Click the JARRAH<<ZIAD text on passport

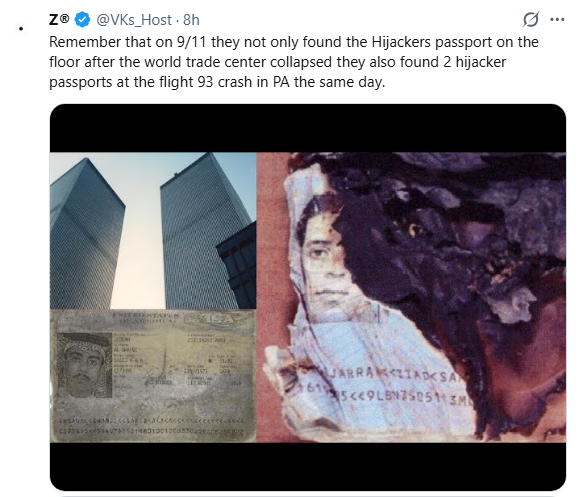[x=374, y=377]
